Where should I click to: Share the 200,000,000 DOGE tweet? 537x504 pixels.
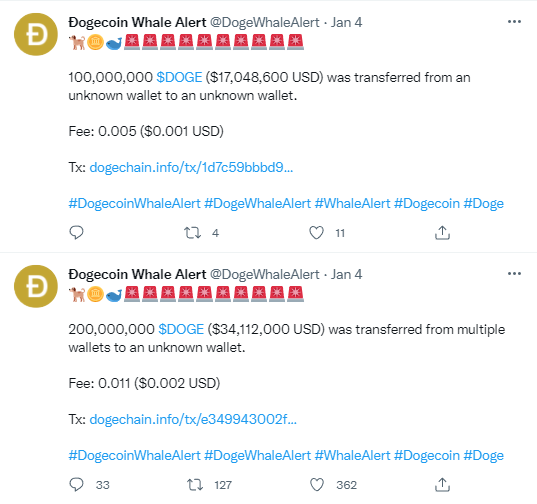click(x=442, y=485)
